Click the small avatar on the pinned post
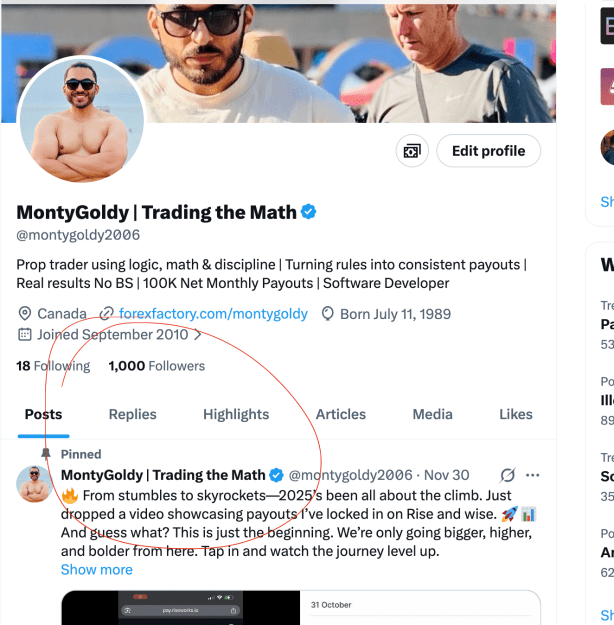614x625 pixels. 35,484
